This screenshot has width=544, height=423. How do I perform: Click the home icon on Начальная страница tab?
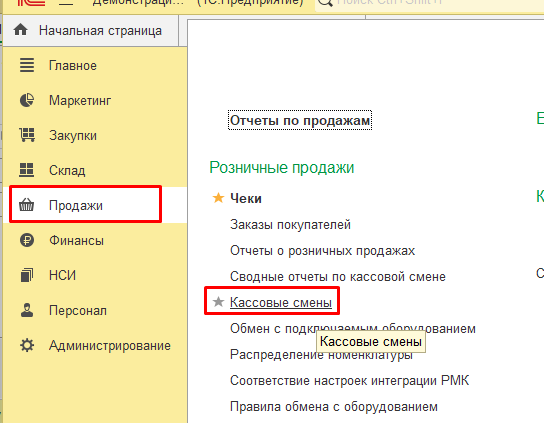pos(20,30)
